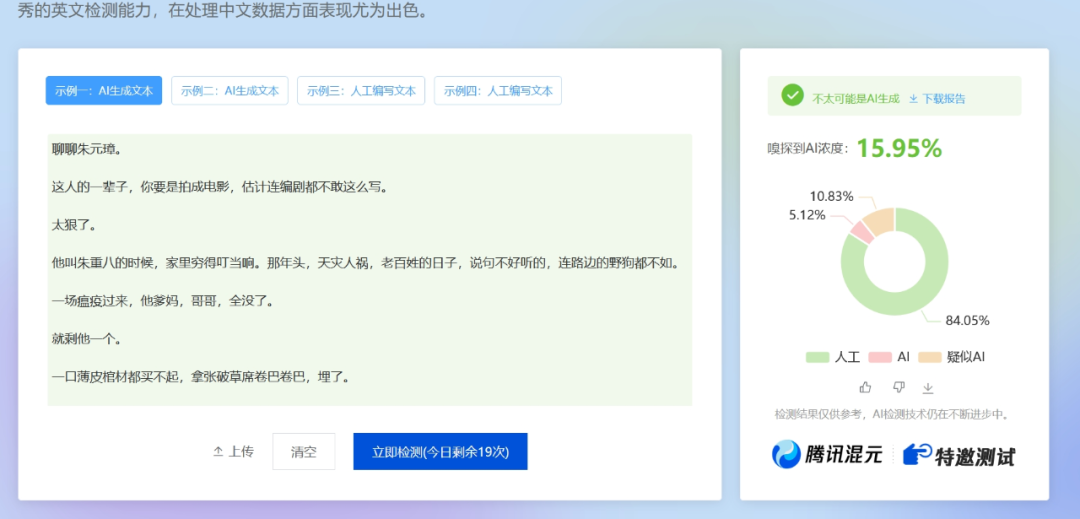Click the line 就剩他一个。
The width and height of the screenshot is (1080, 519).
tap(87, 339)
